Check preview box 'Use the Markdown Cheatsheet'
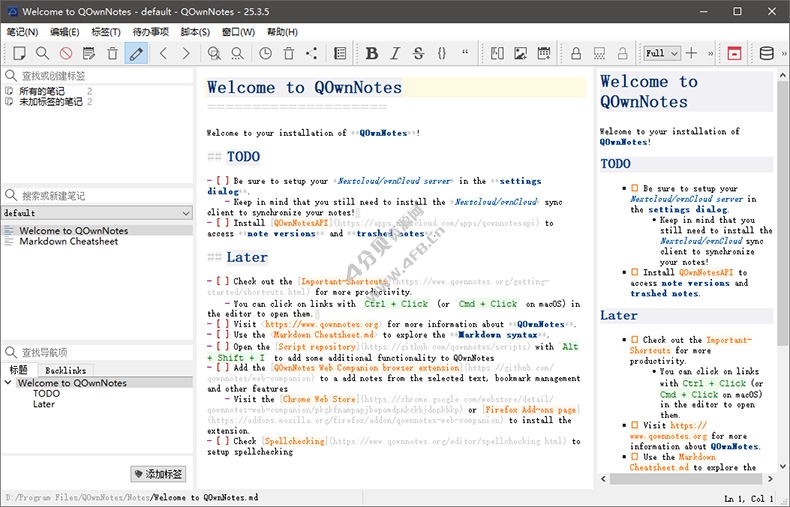790x507 pixels. coord(635,457)
